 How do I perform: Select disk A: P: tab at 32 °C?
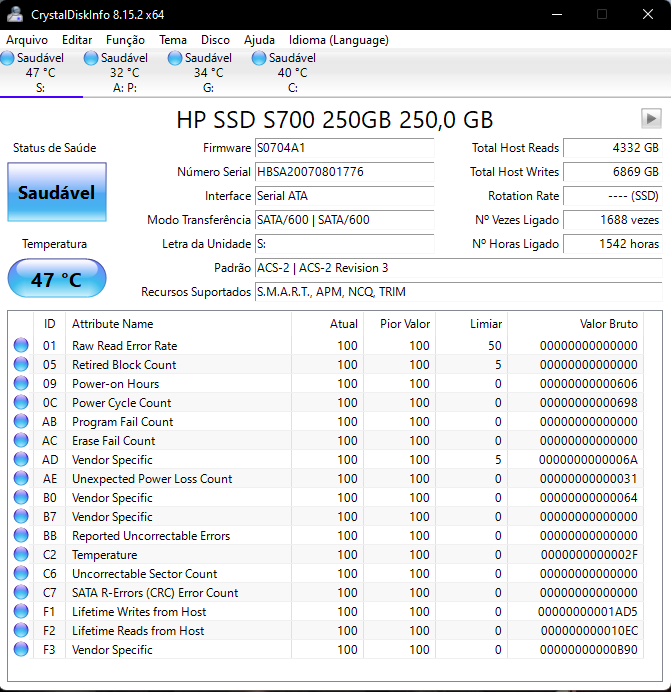125,73
